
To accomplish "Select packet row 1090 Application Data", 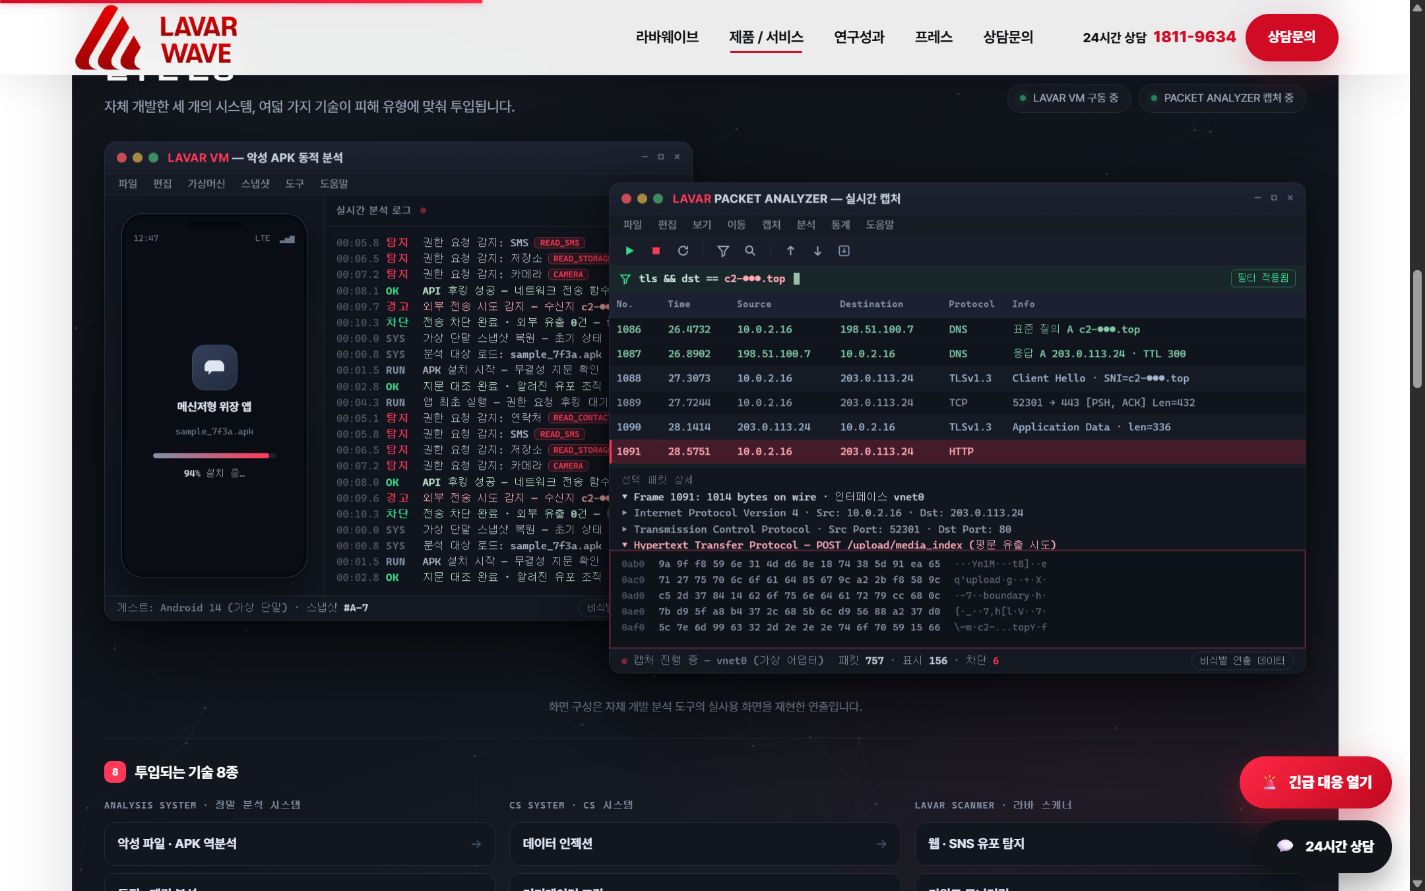I will click(x=957, y=427).
